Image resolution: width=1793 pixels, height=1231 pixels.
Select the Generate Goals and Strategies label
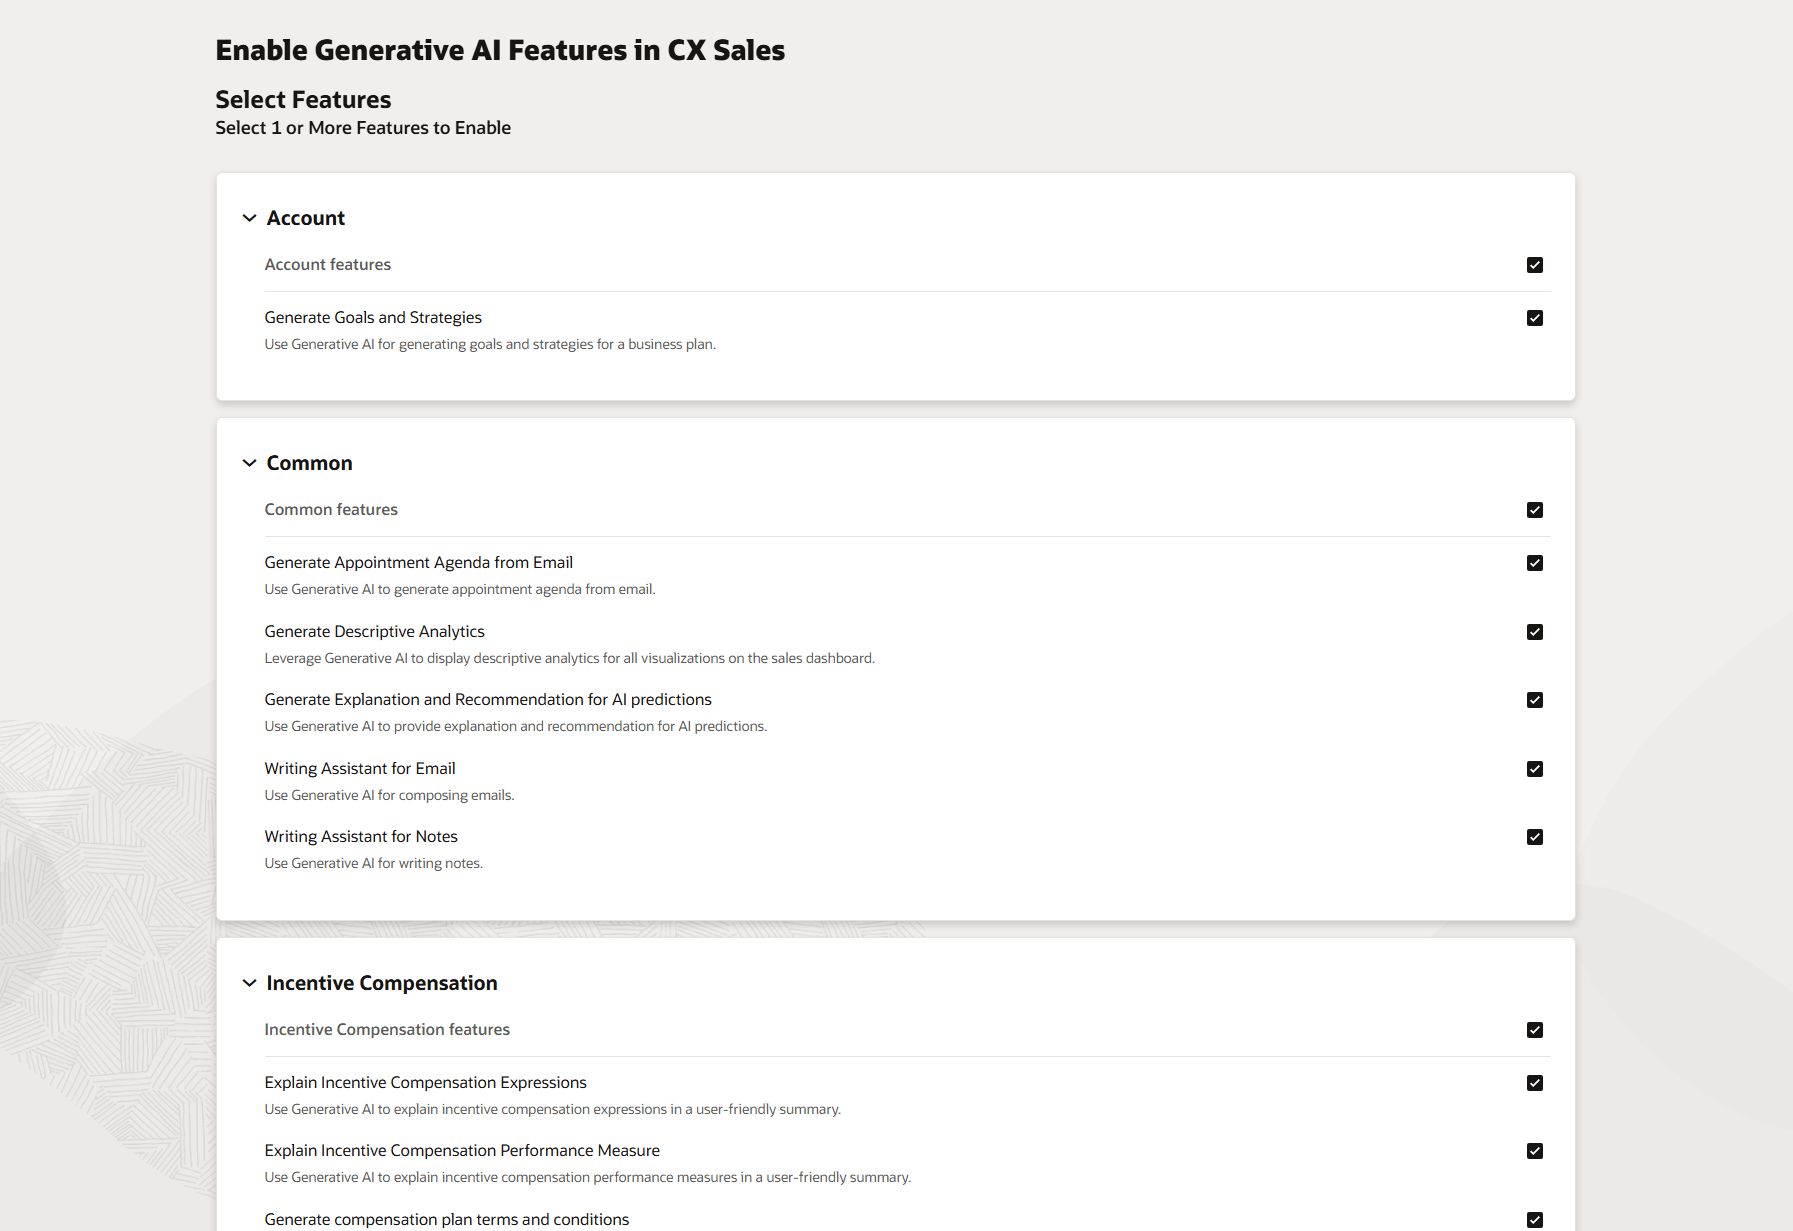coord(373,317)
